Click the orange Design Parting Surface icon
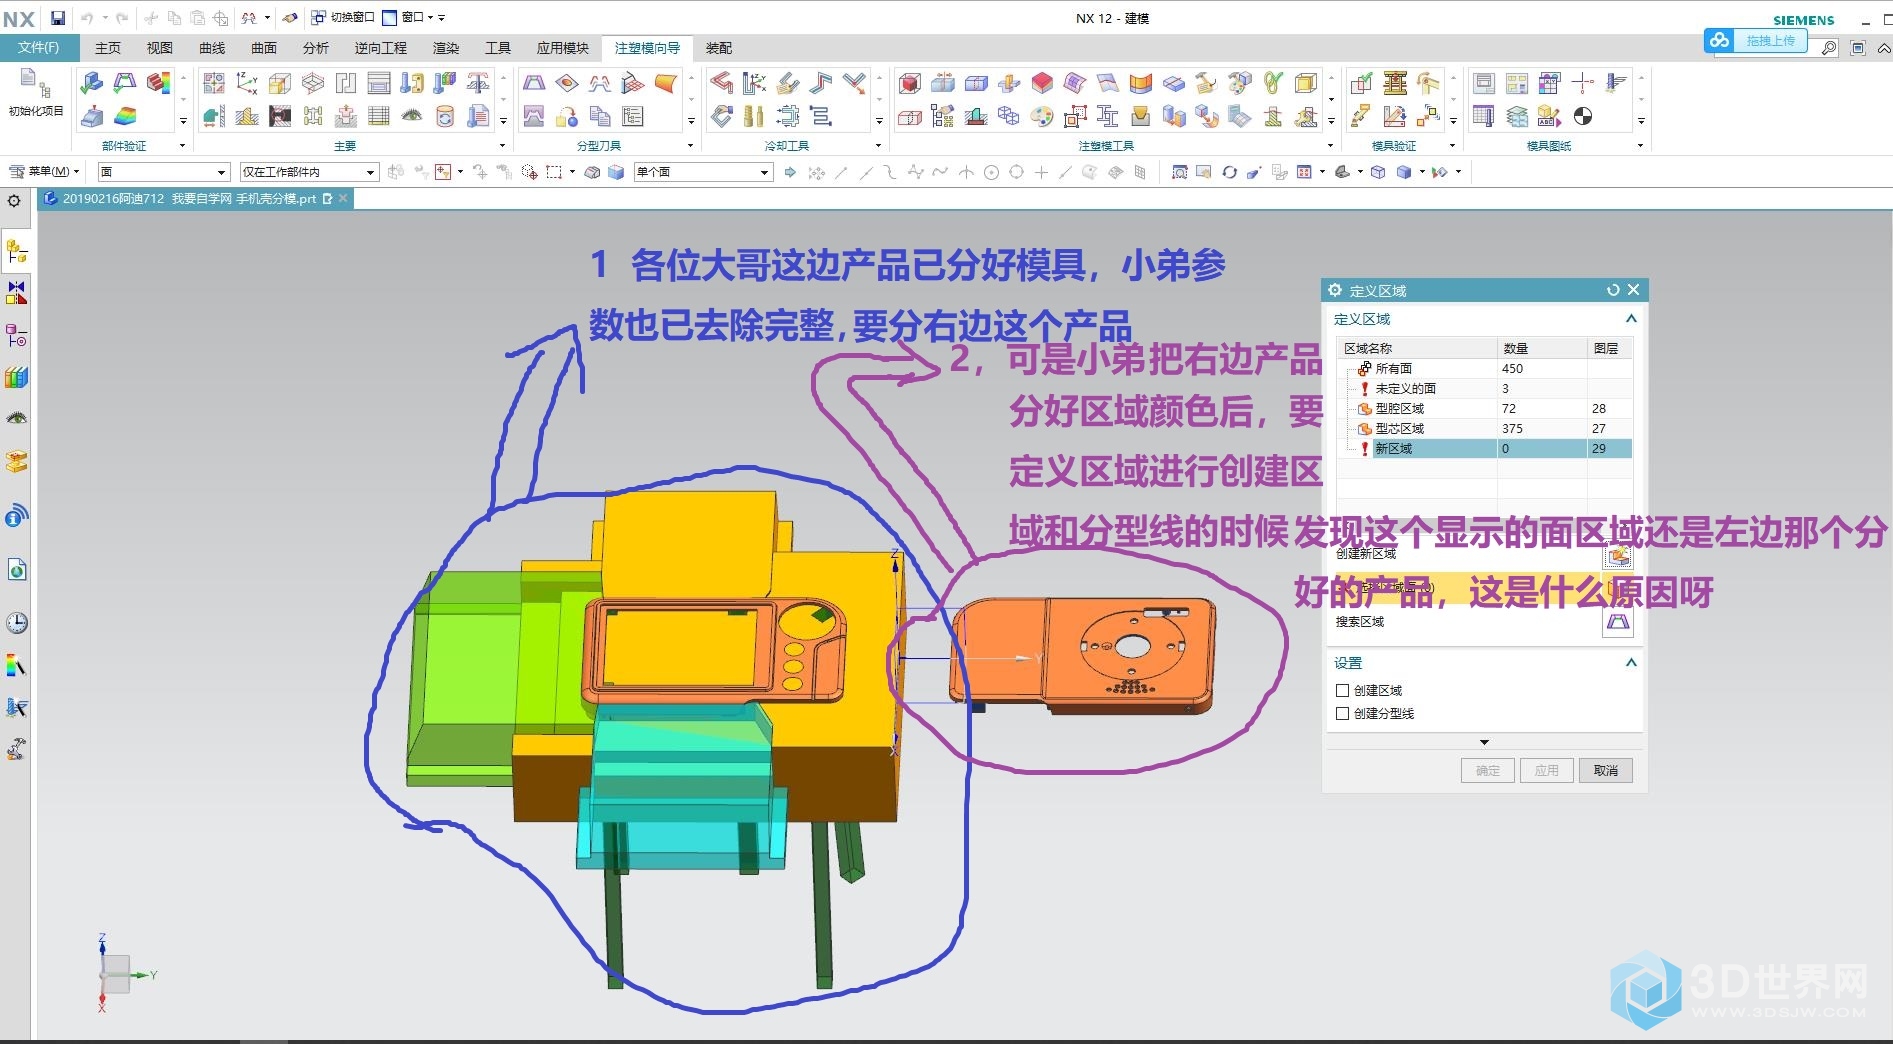The width and height of the screenshot is (1893, 1044). pyautogui.click(x=666, y=83)
